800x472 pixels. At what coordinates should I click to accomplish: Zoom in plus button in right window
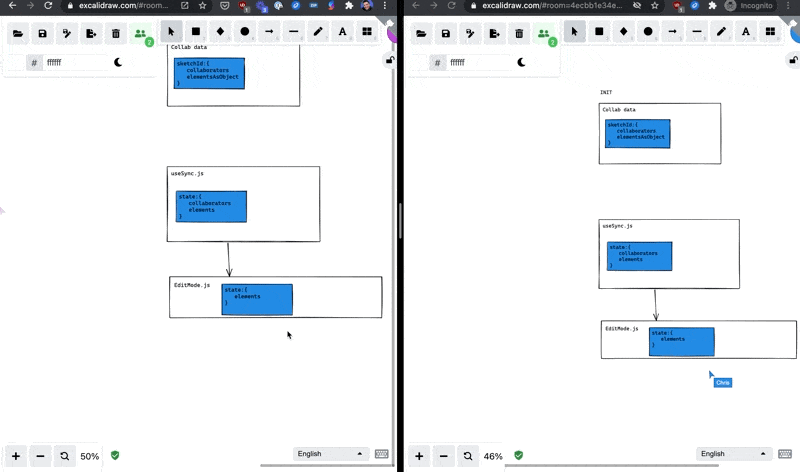(x=419, y=456)
